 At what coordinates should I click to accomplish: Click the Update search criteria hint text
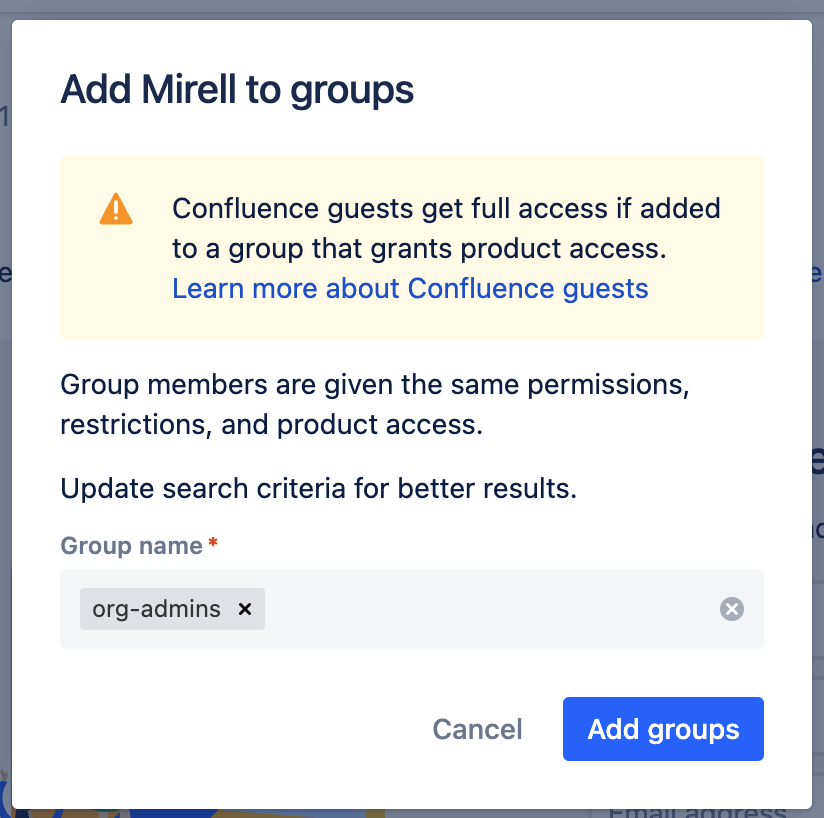(318, 488)
